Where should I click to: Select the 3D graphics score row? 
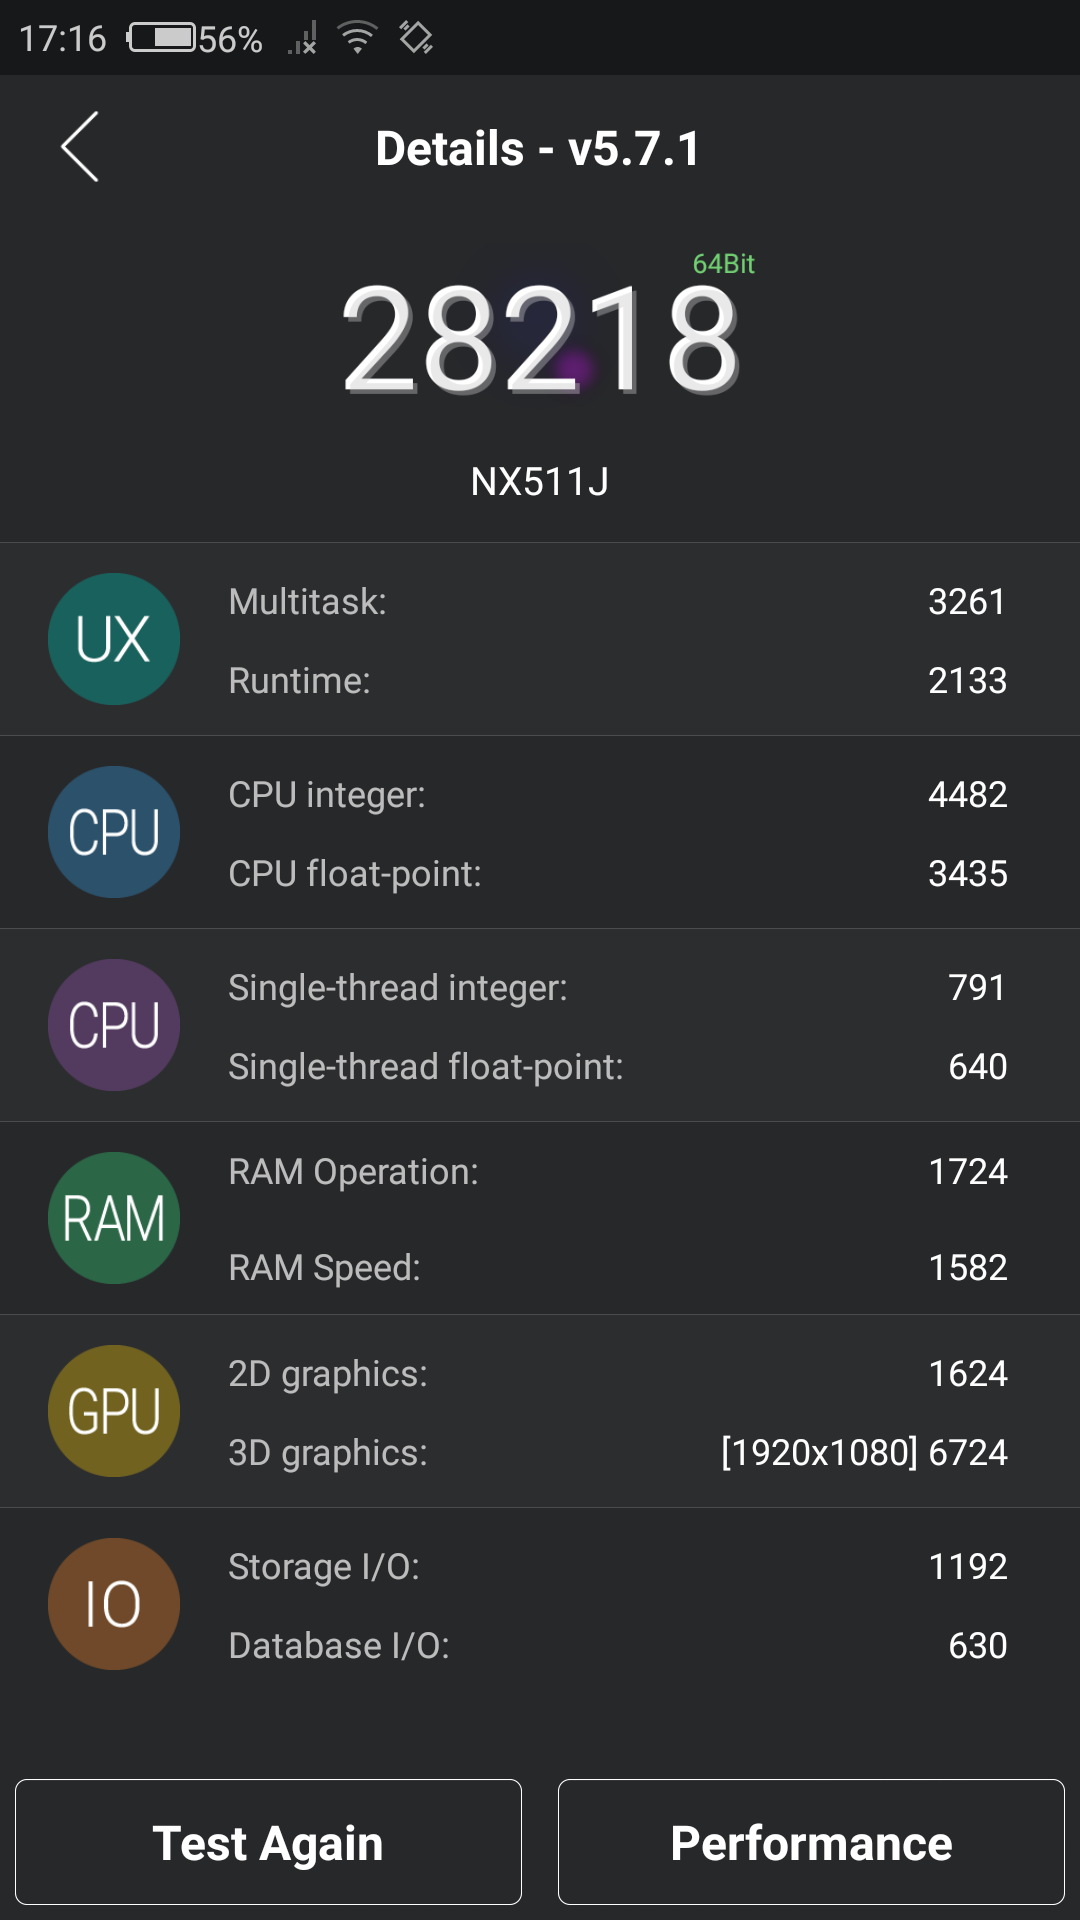click(x=617, y=1453)
